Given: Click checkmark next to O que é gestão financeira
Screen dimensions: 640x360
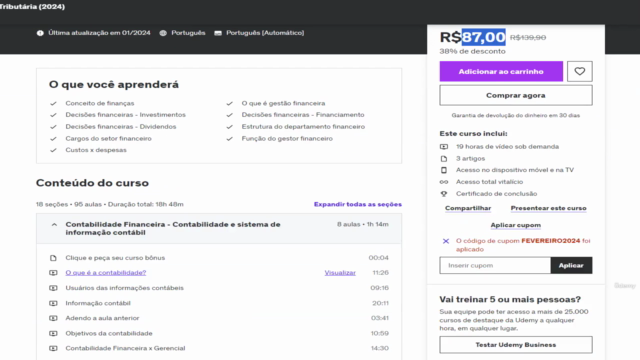Looking at the screenshot, I should click(x=229, y=104).
